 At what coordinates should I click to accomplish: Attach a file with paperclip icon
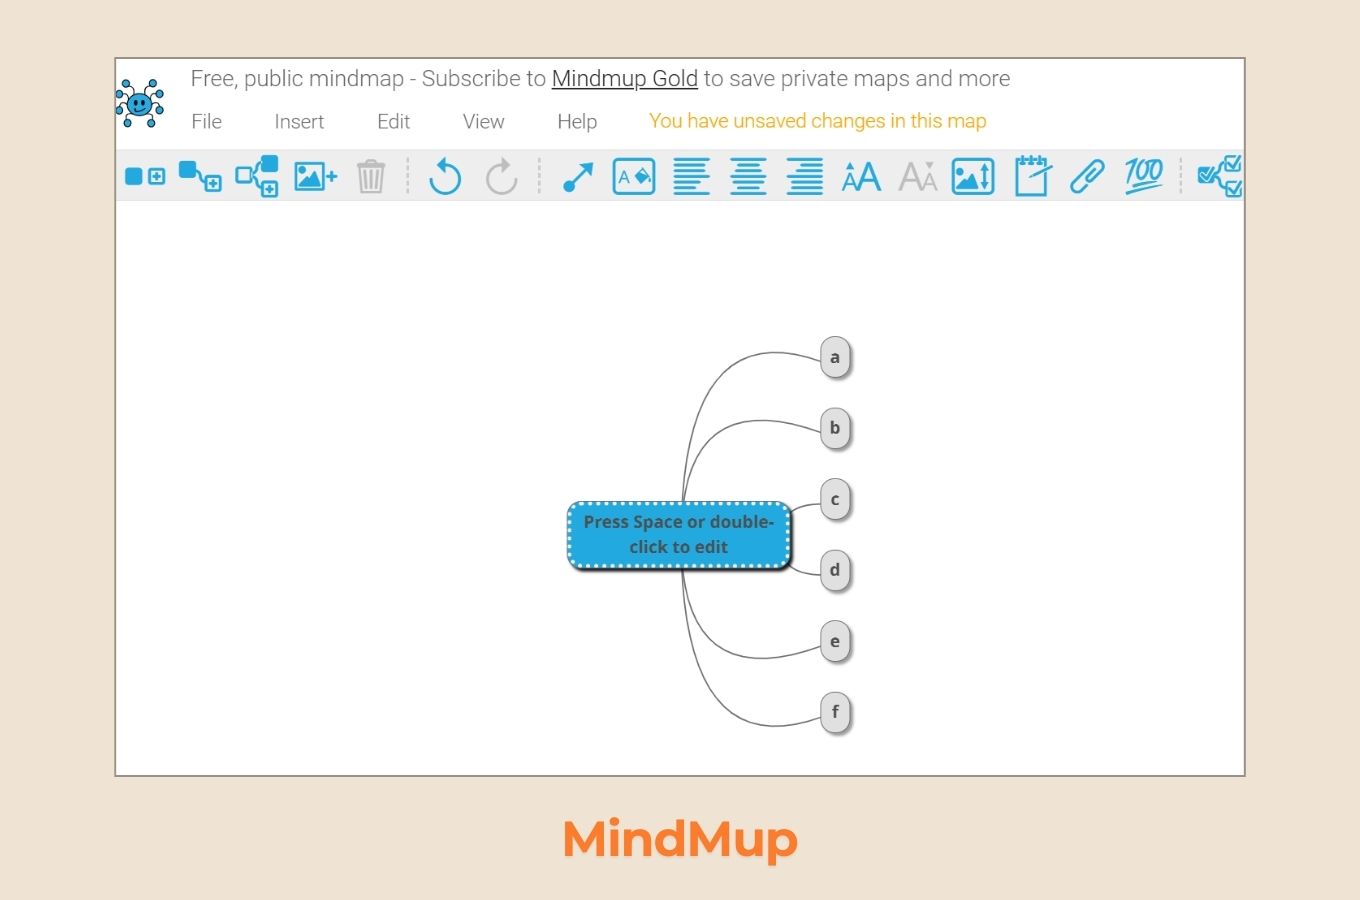(x=1087, y=177)
